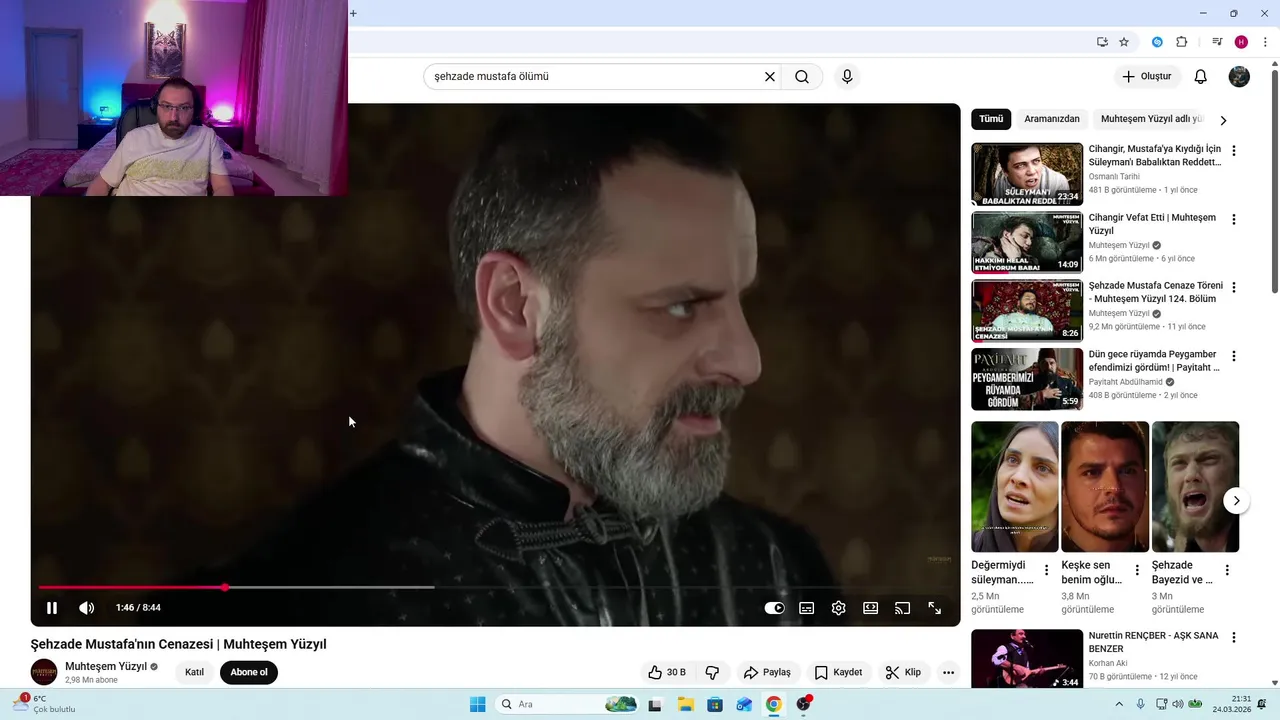Show next Shorts with the arrow
The width and height of the screenshot is (1280, 720).
point(1237,500)
